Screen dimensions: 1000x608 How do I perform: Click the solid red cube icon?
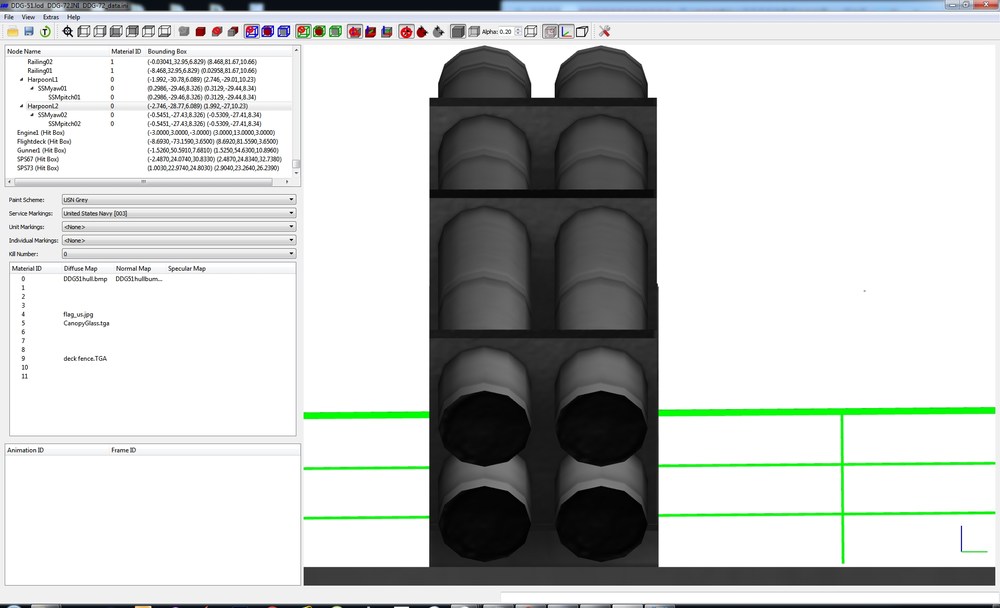click(200, 31)
